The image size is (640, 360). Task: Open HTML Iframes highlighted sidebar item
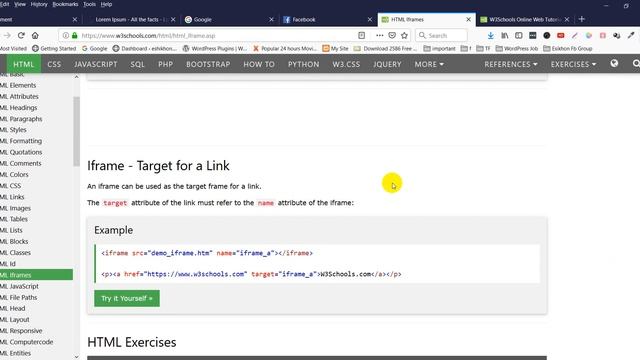click(x=36, y=275)
